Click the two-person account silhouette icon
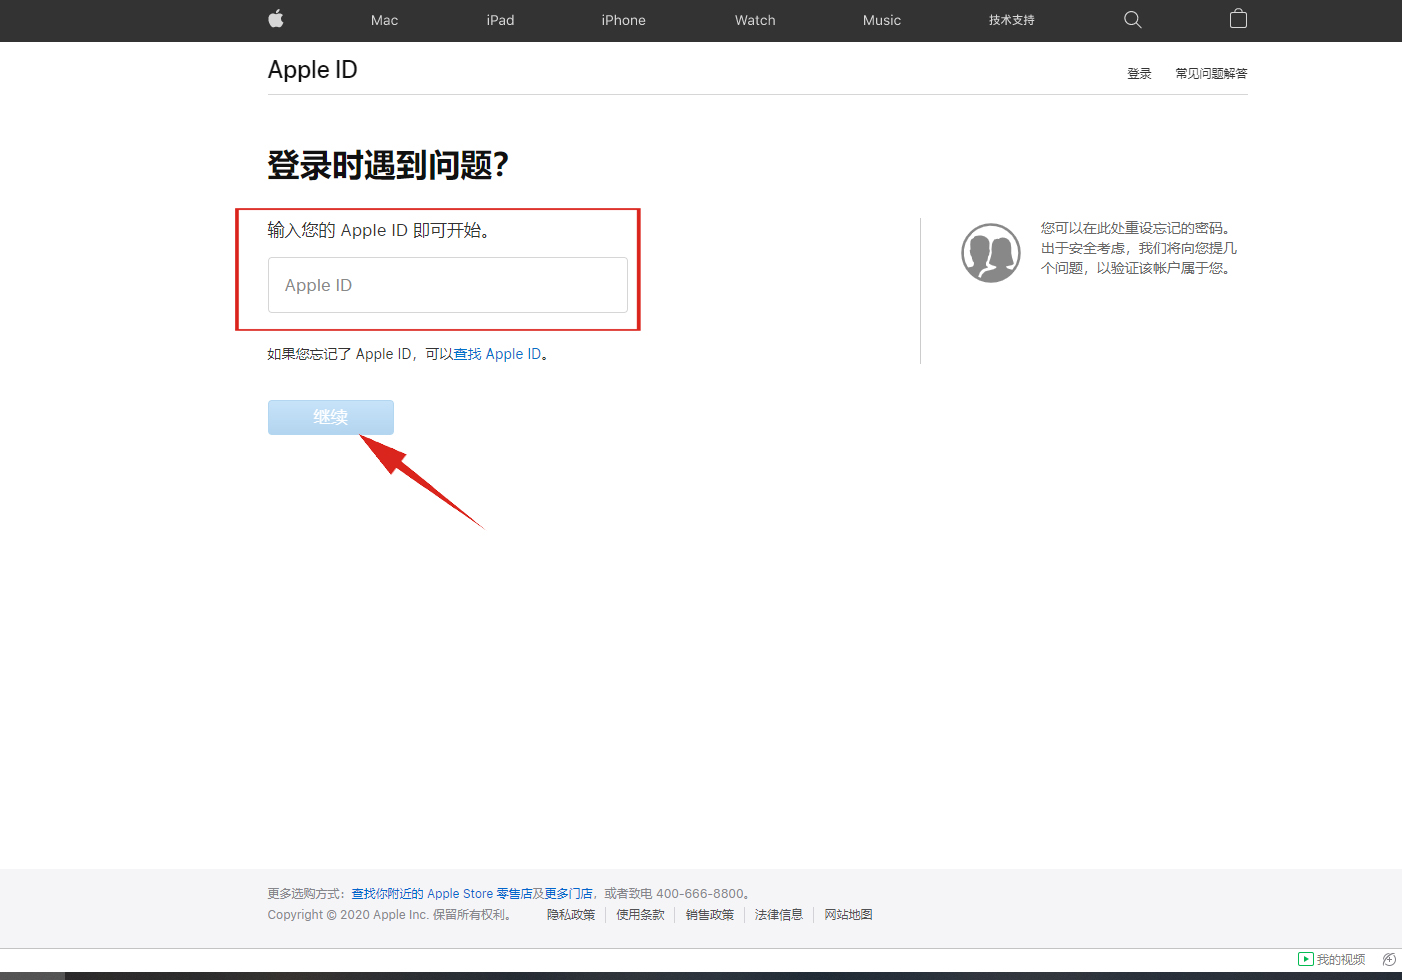Image resolution: width=1402 pixels, height=980 pixels. pos(991,253)
